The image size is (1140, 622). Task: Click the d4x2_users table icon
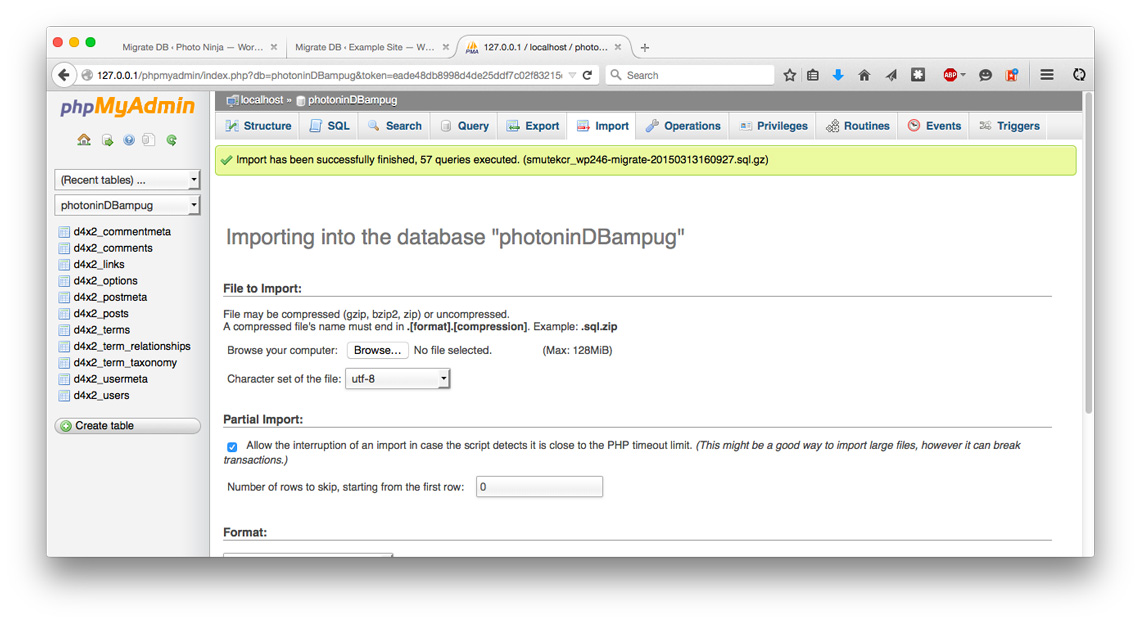click(x=64, y=395)
